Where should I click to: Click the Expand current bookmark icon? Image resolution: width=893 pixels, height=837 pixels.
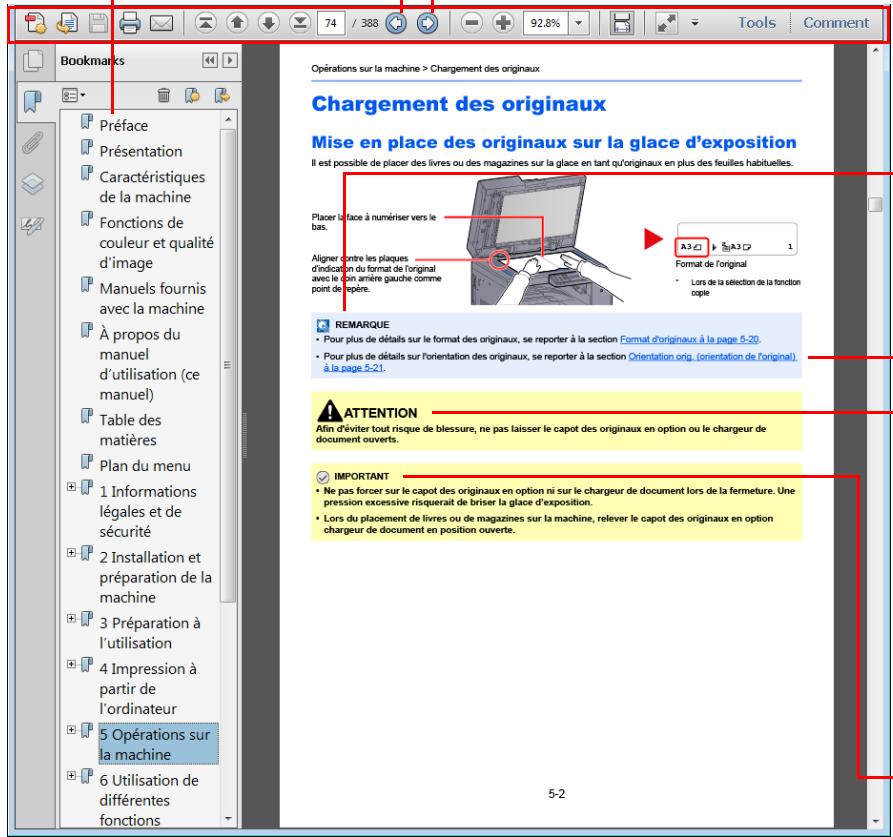click(222, 95)
